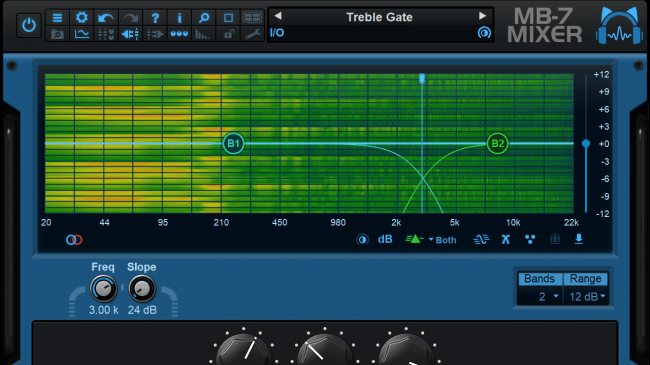The width and height of the screenshot is (650, 365).
Task: Toggle the red-blue linked circles icon
Action: tap(74, 240)
